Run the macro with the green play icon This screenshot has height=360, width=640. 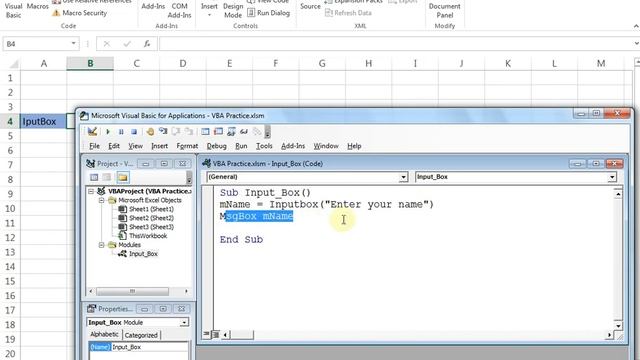point(108,131)
